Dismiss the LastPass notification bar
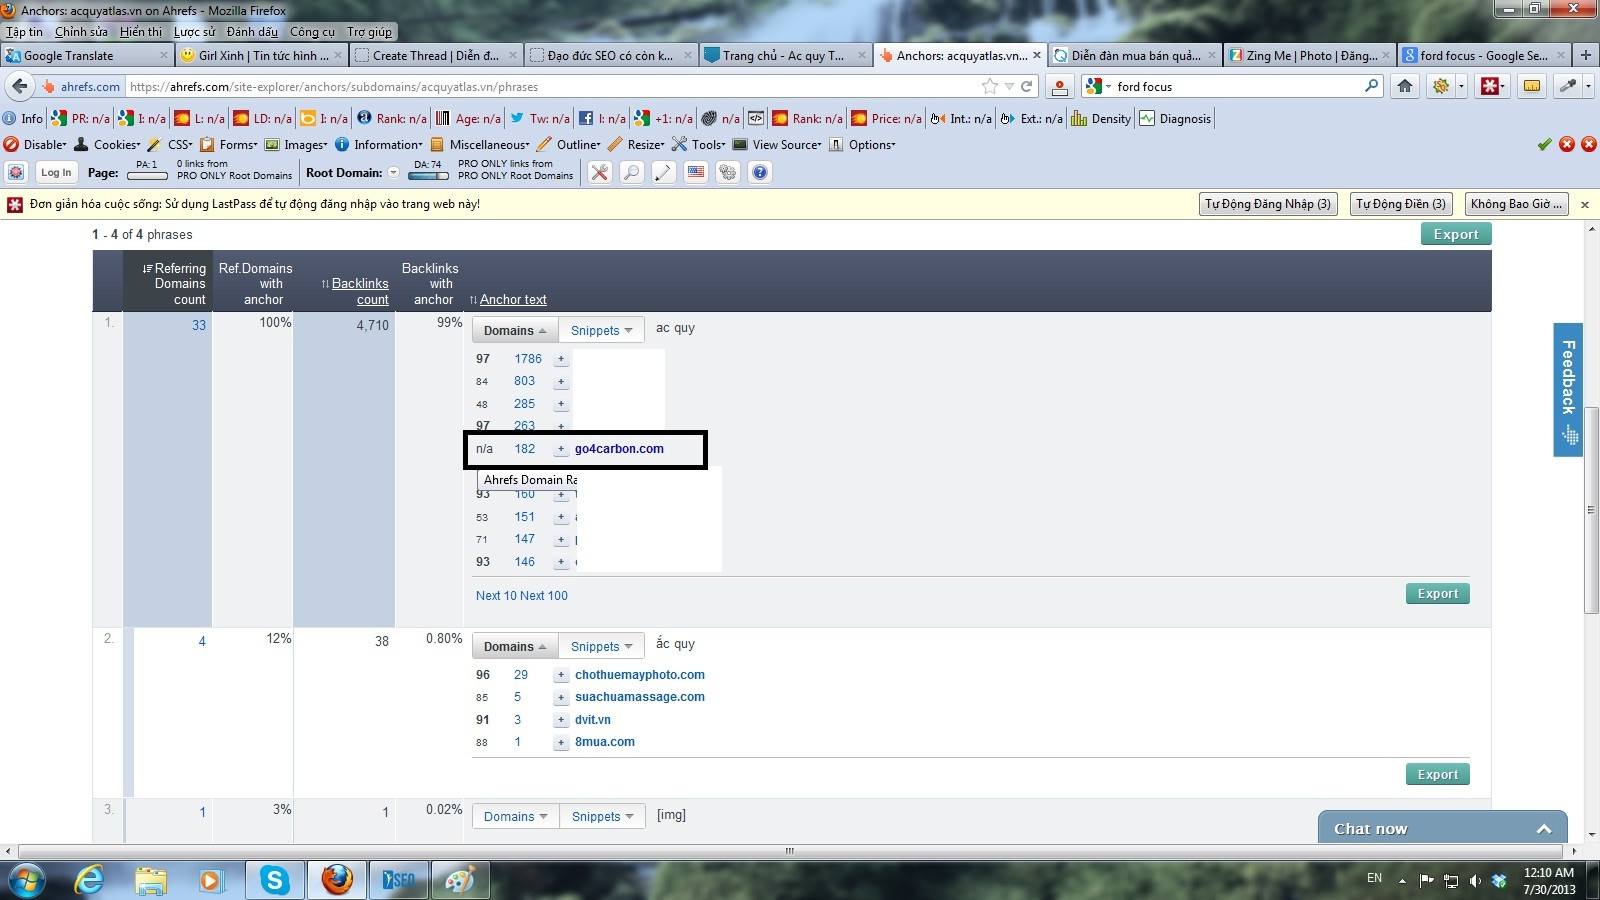 point(1584,204)
